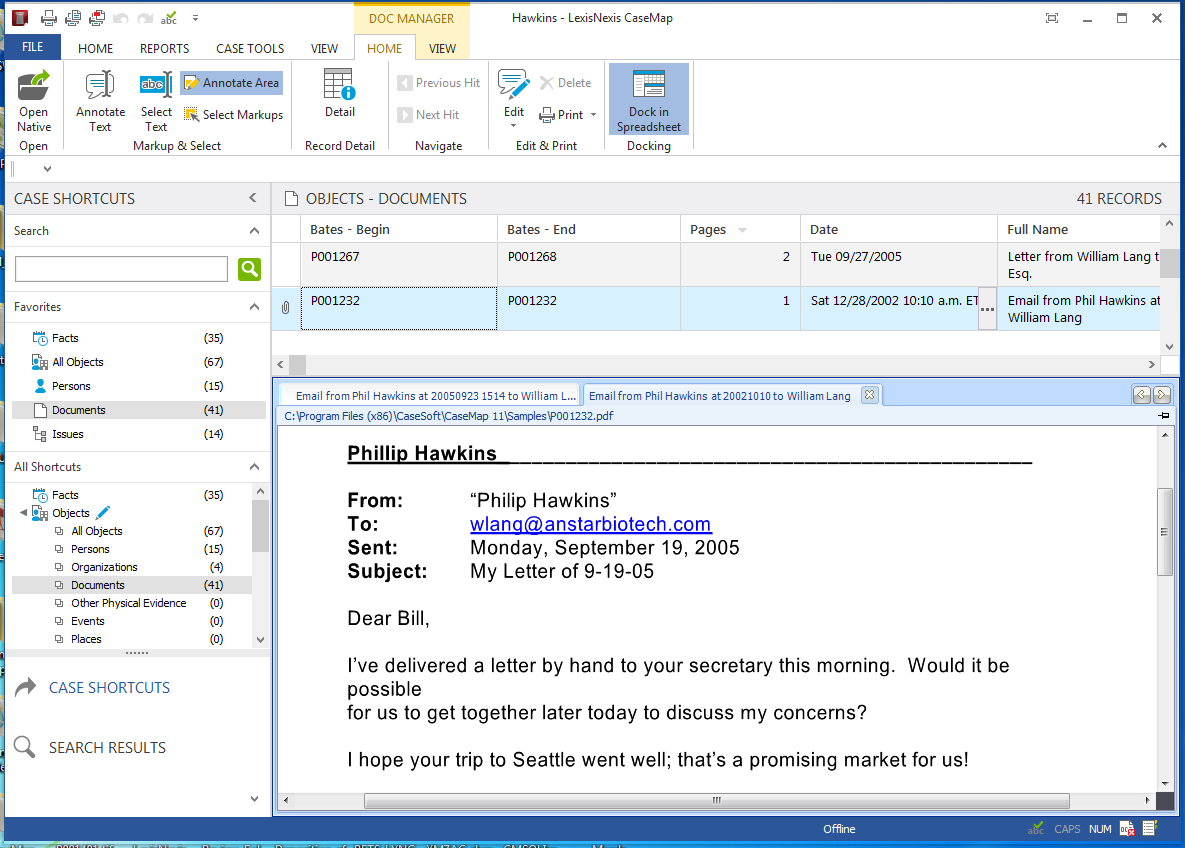Click the pin icon on the viewer

1163,416
